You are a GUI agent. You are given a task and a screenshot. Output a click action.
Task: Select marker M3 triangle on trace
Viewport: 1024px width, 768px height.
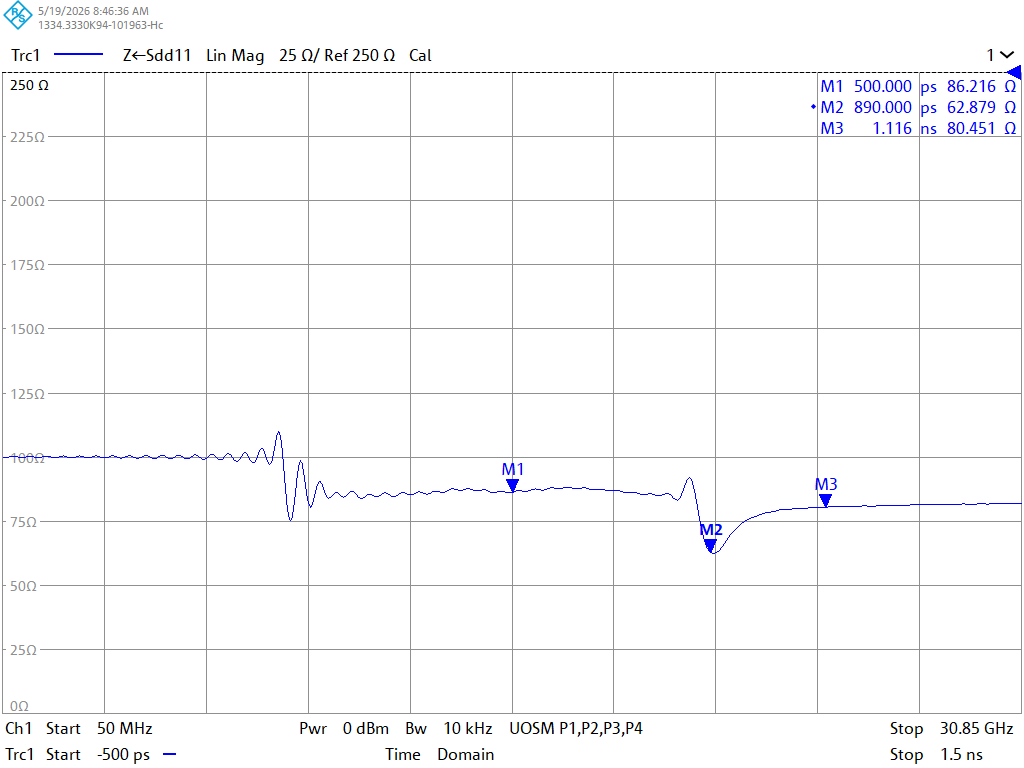coord(825,500)
